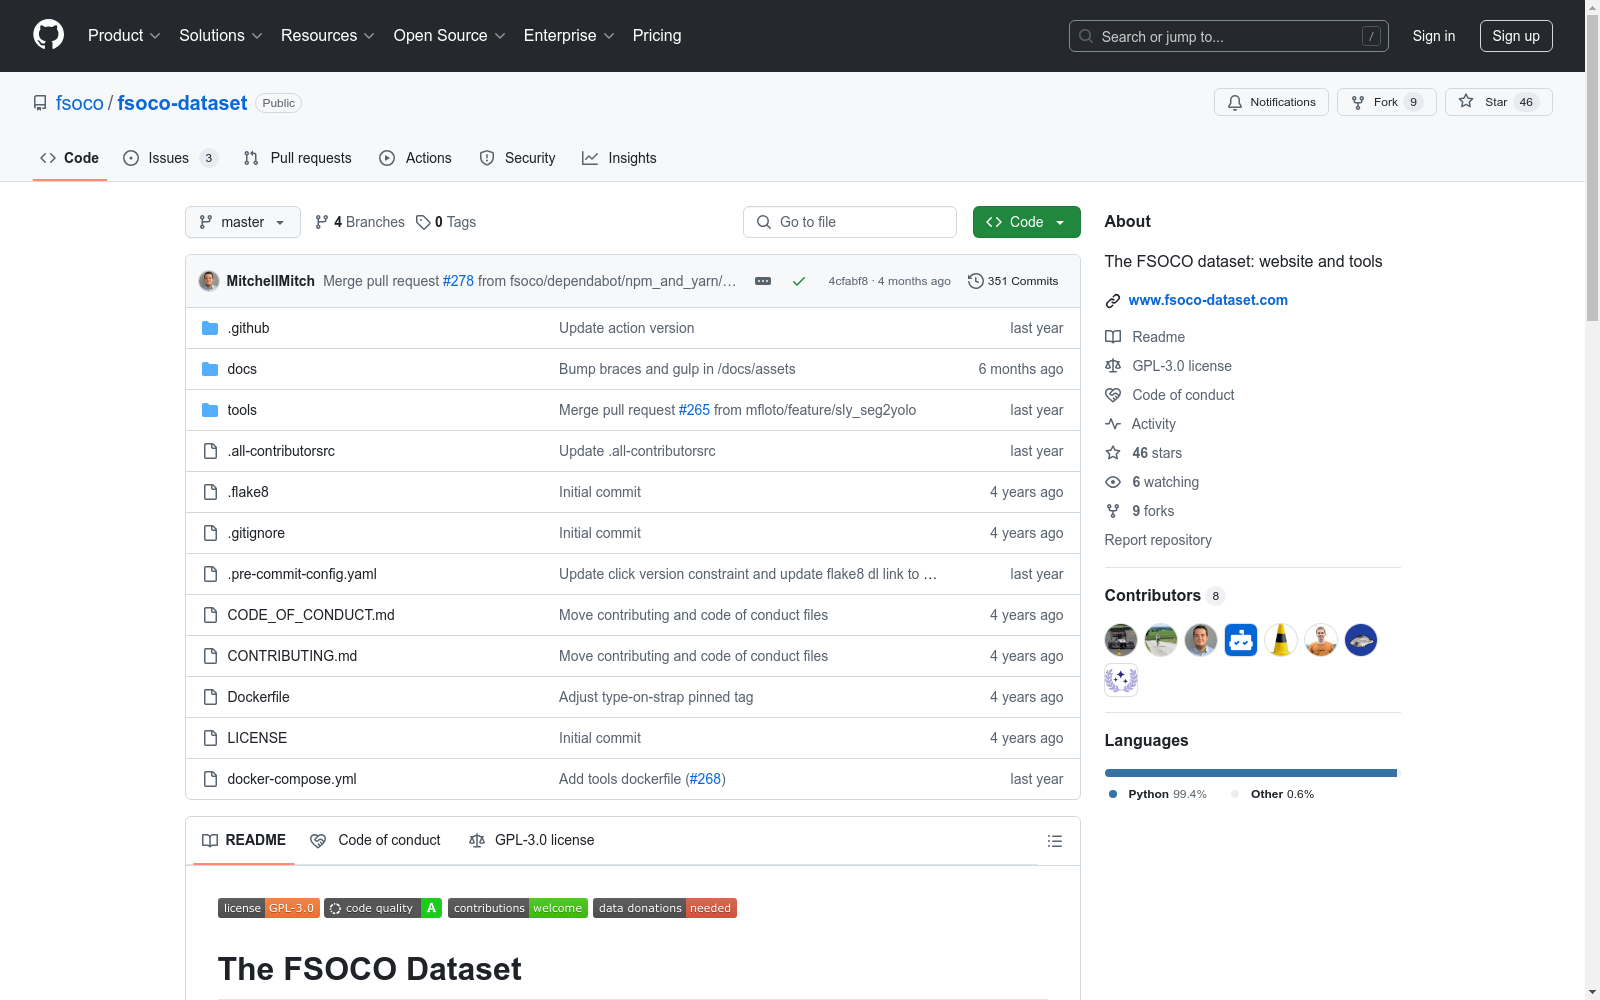Click the Fork button
Viewport: 1600px width, 1000px height.
[1386, 102]
